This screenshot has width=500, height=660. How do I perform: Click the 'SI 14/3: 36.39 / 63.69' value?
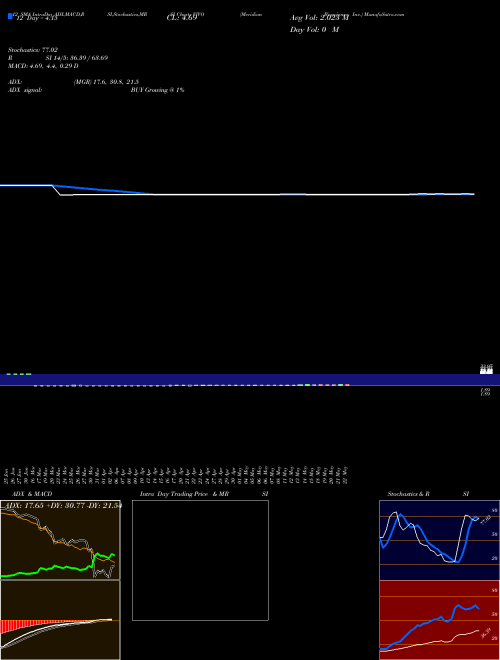(x=77, y=58)
